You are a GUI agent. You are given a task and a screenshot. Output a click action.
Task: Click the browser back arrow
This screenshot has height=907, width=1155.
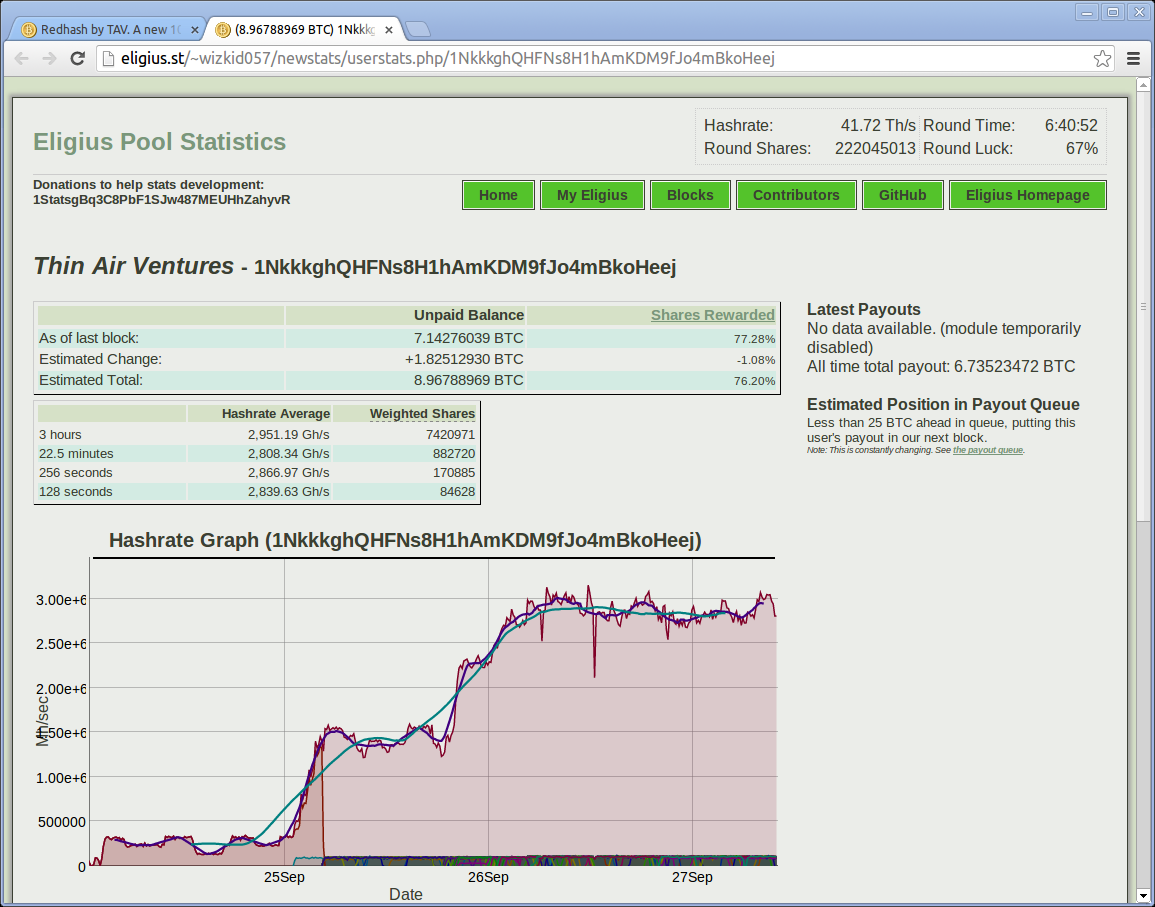pos(21,58)
